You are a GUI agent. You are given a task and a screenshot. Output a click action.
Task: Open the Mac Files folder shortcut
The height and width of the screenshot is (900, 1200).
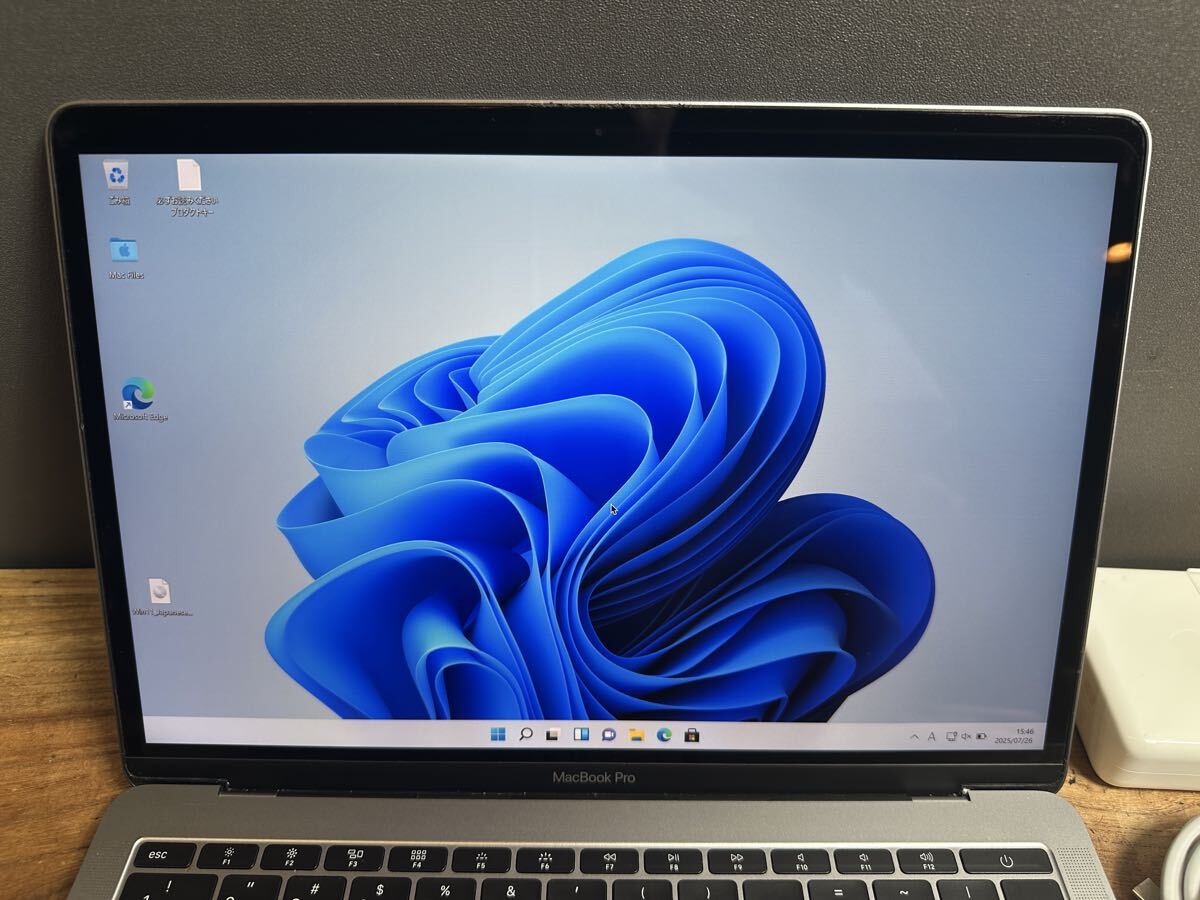pyautogui.click(x=125, y=256)
